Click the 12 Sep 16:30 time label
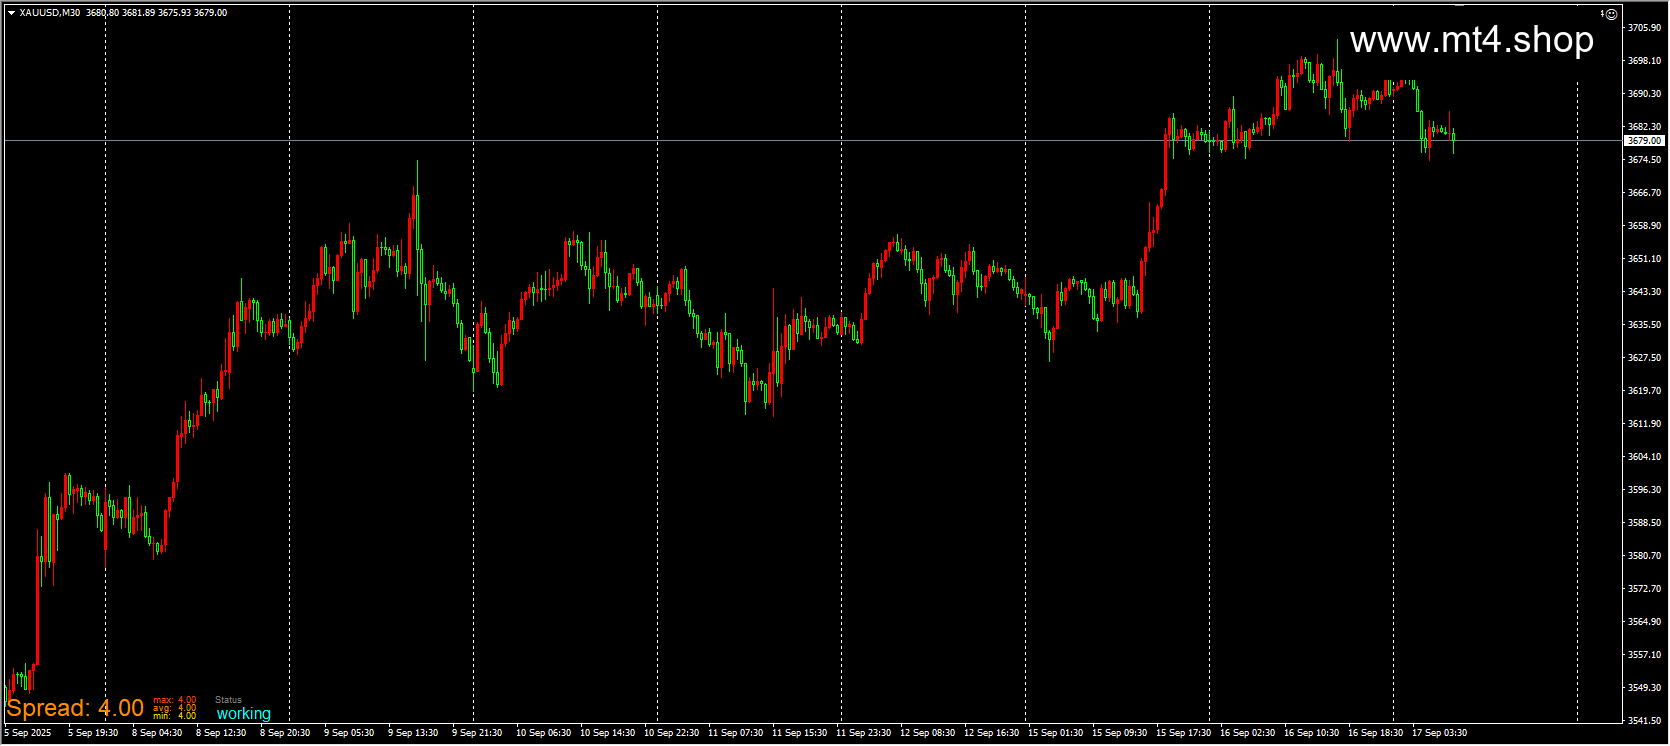 pos(991,733)
